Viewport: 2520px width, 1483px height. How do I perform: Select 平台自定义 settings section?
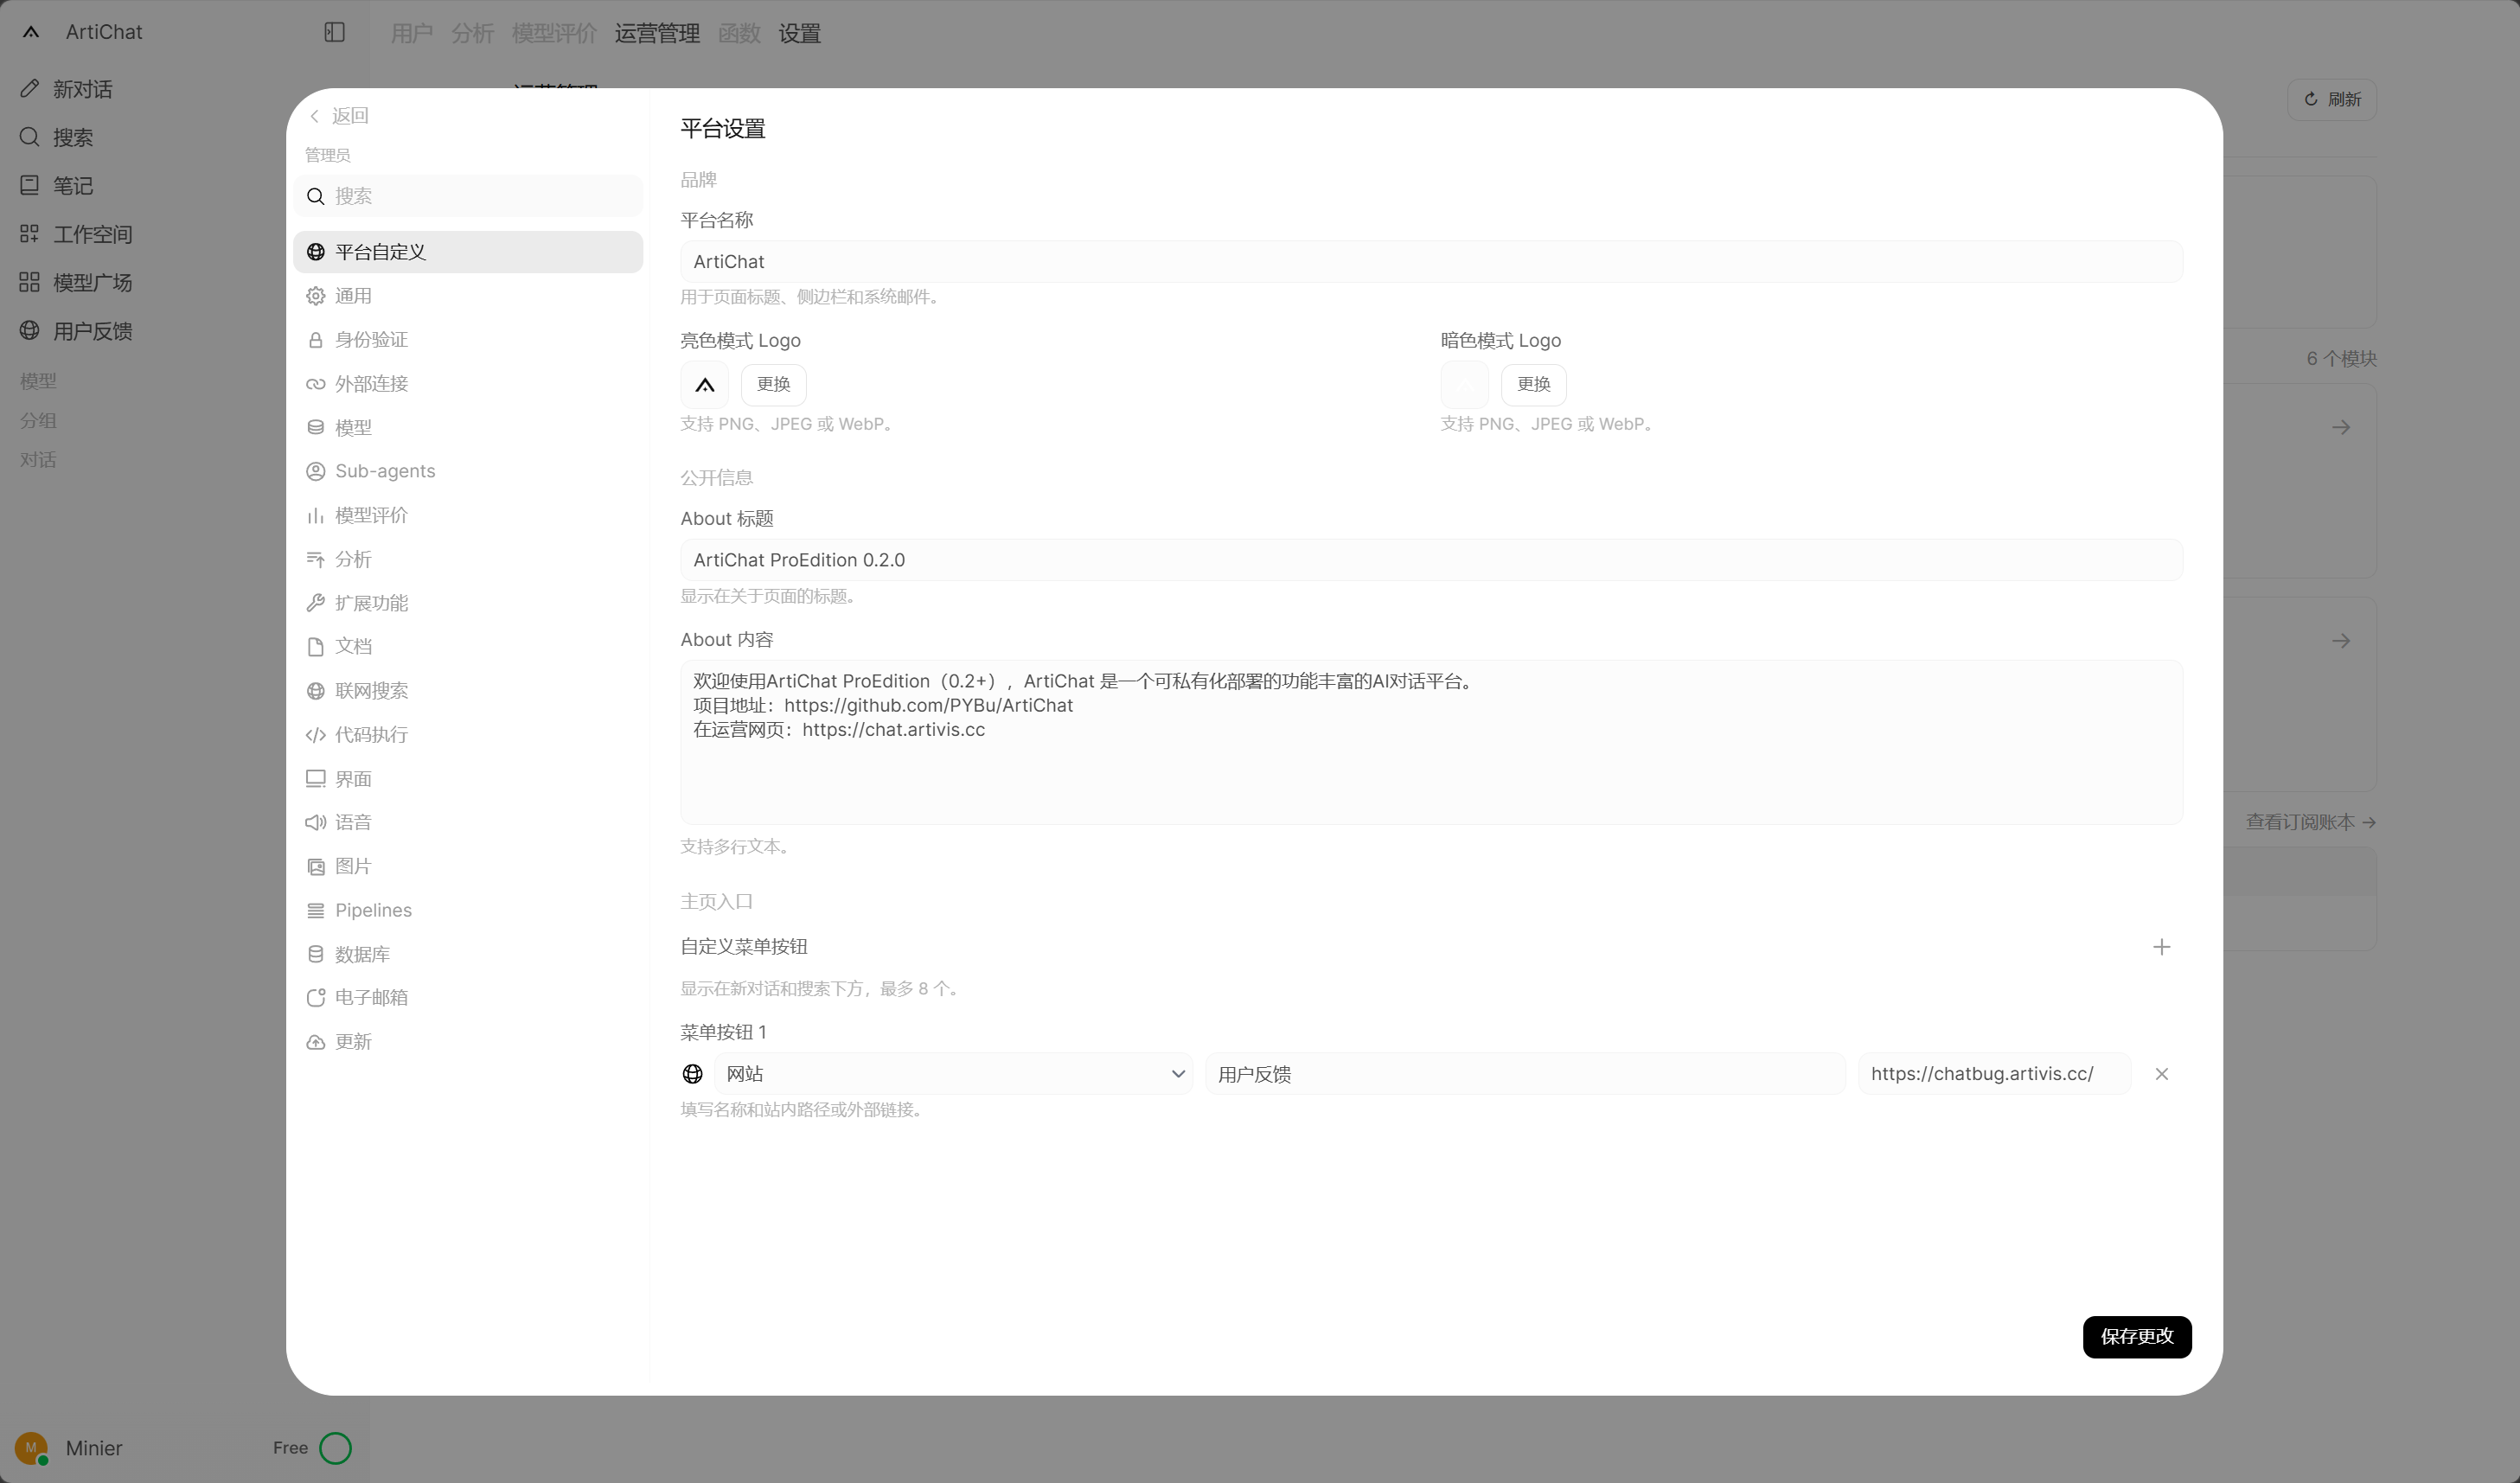pyautogui.click(x=468, y=252)
